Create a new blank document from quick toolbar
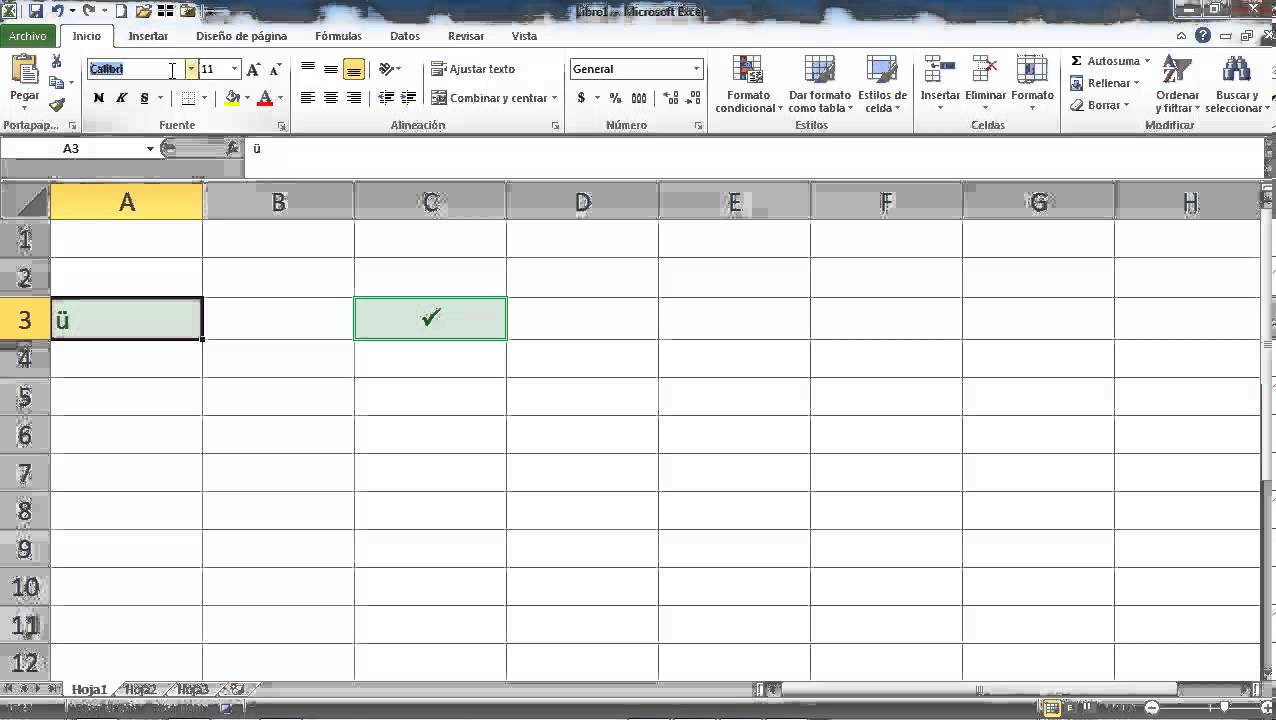 [x=121, y=11]
